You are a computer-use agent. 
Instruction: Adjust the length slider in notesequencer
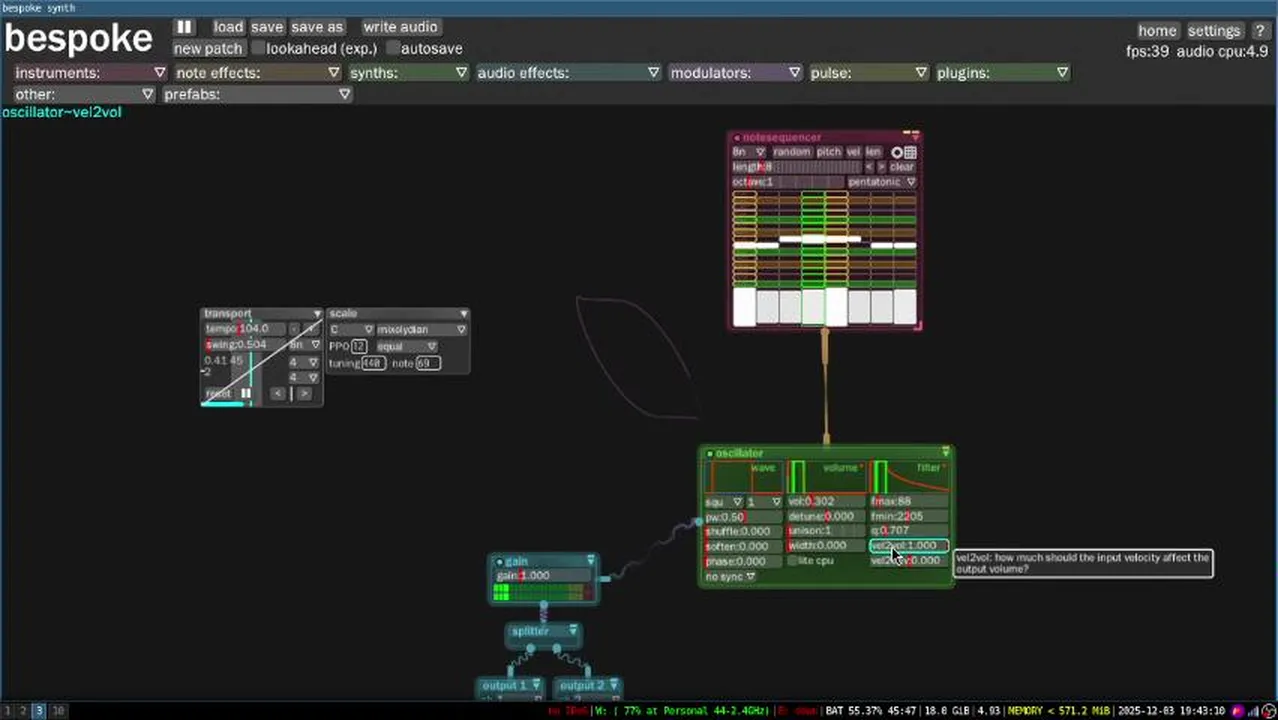[795, 167]
